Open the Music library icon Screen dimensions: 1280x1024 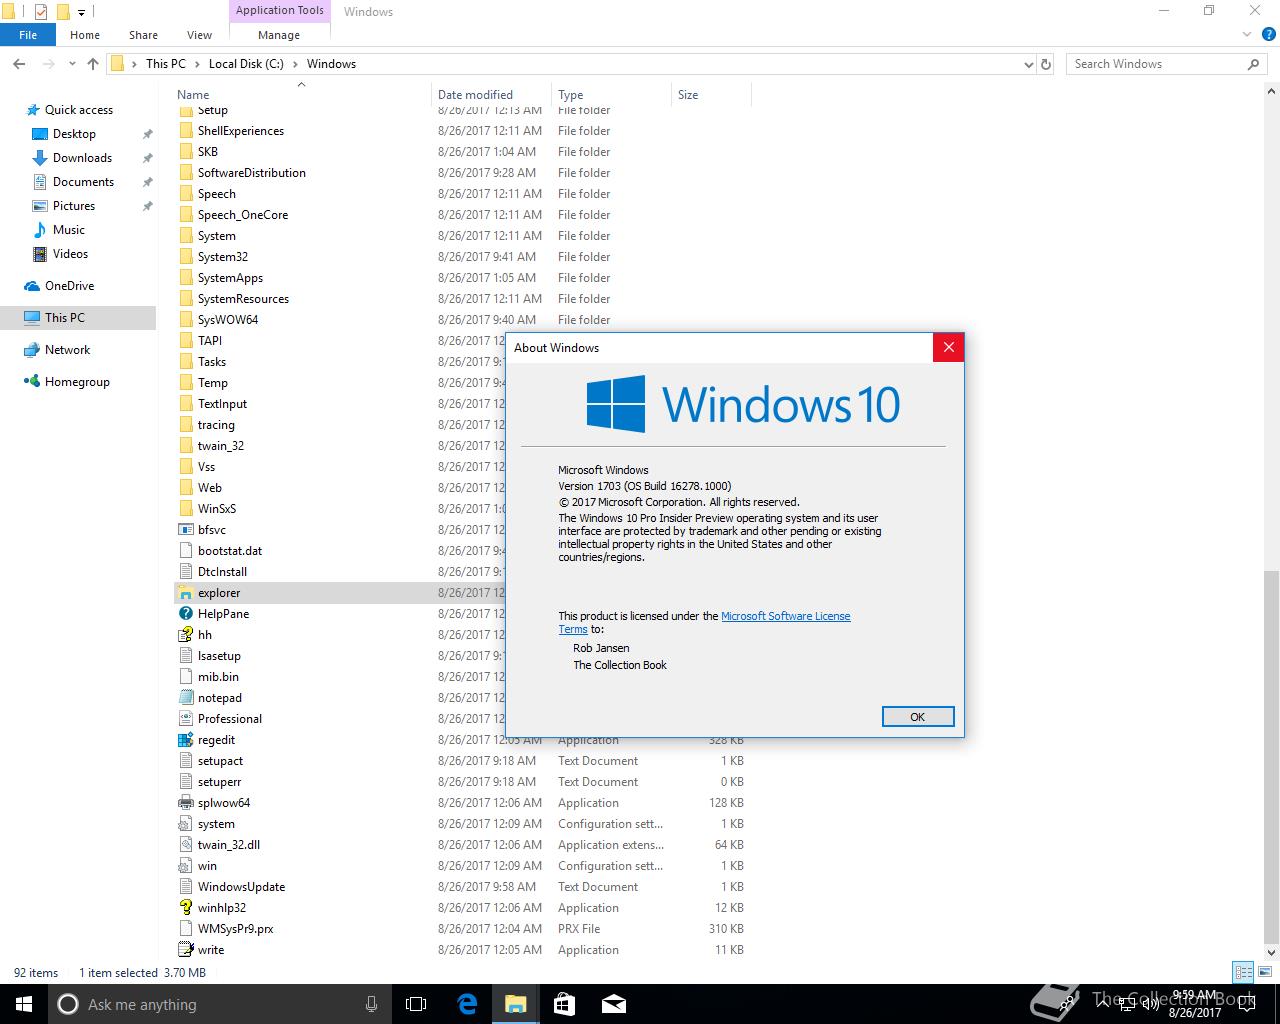pos(40,230)
